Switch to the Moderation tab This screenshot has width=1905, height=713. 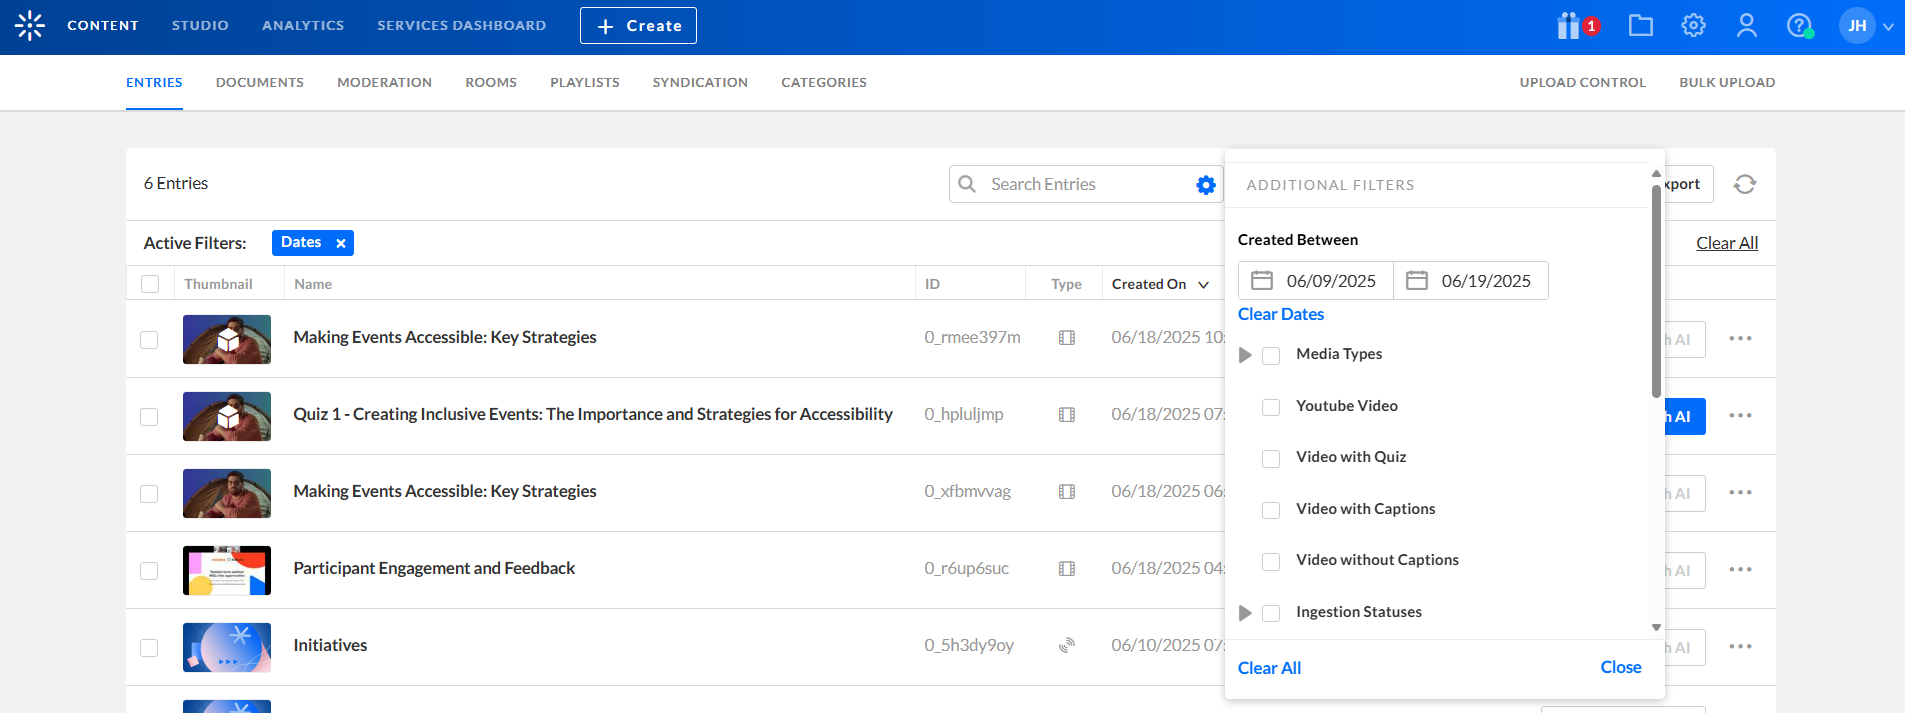point(385,82)
